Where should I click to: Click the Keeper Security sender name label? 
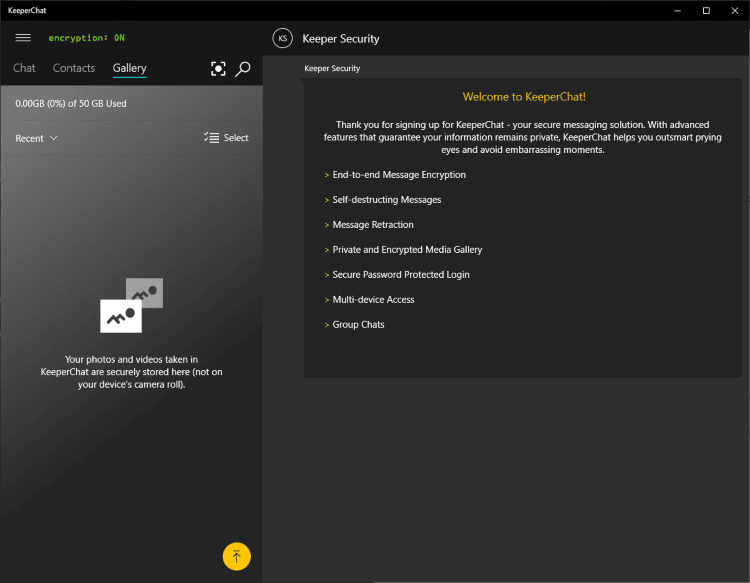point(332,68)
